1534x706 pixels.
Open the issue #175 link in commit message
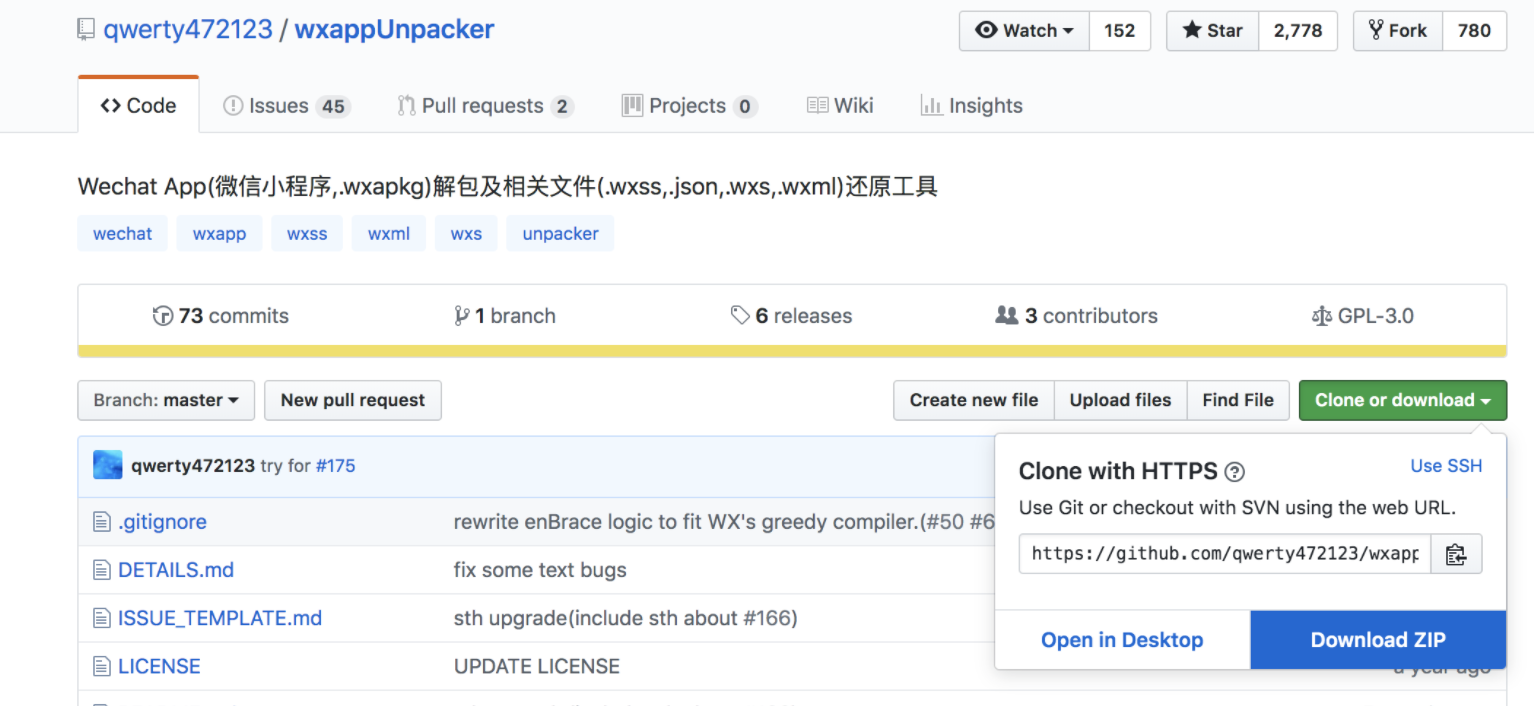coord(335,466)
